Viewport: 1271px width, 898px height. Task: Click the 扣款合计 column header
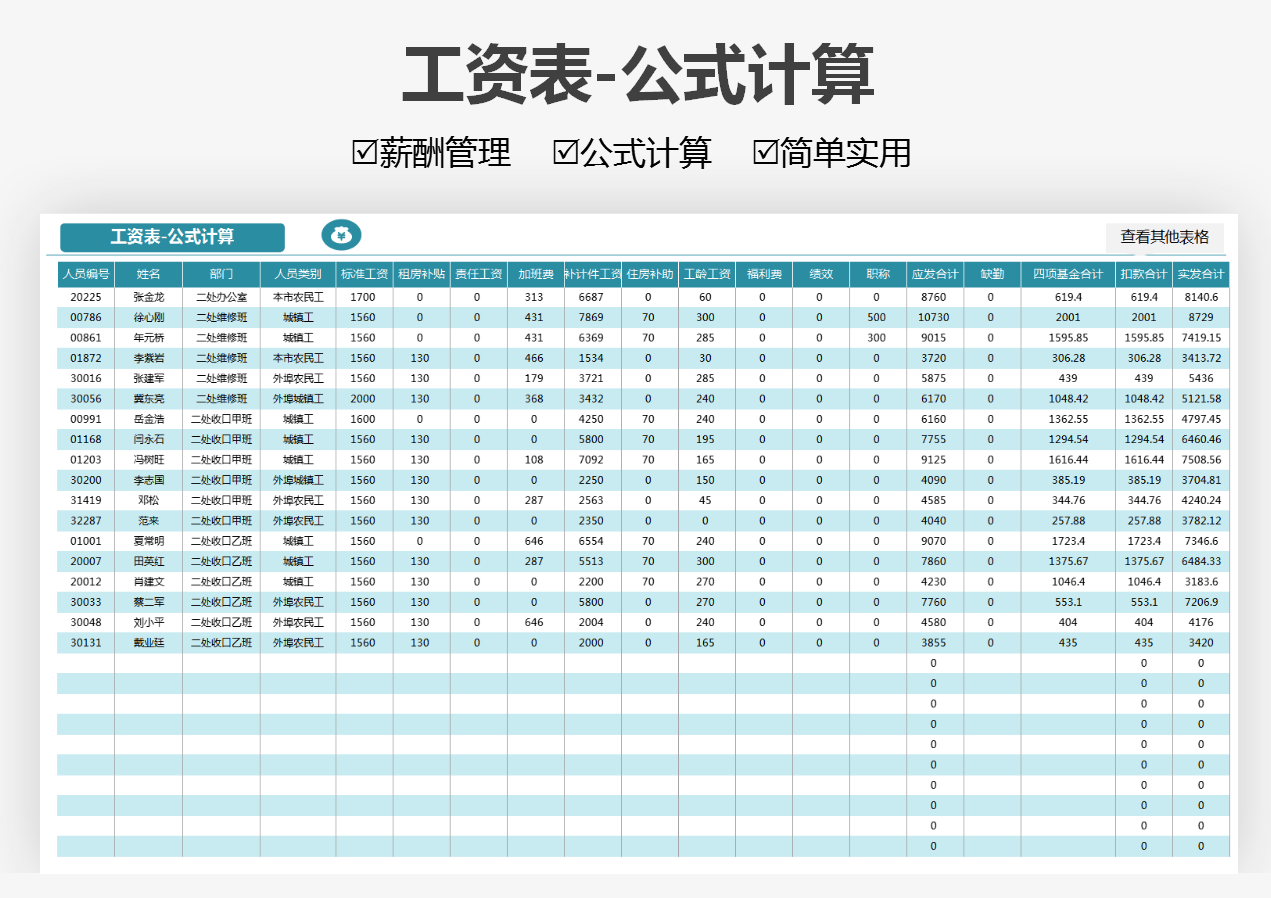pyautogui.click(x=1143, y=273)
